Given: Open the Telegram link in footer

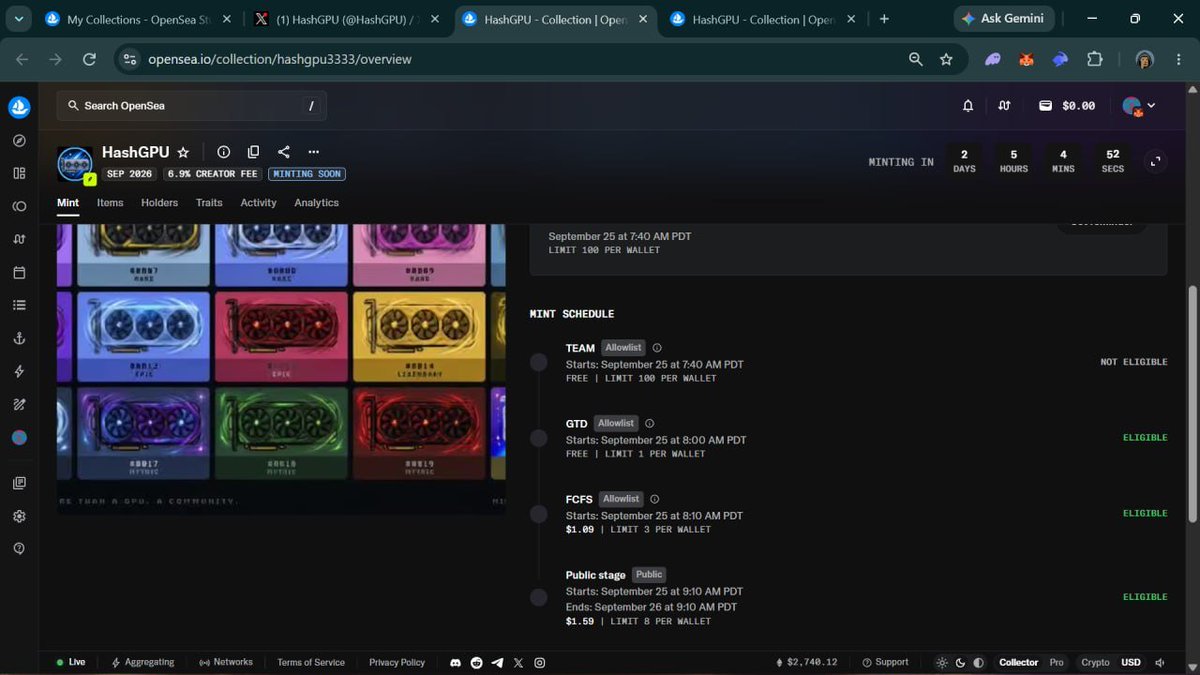Looking at the screenshot, I should coord(497,663).
